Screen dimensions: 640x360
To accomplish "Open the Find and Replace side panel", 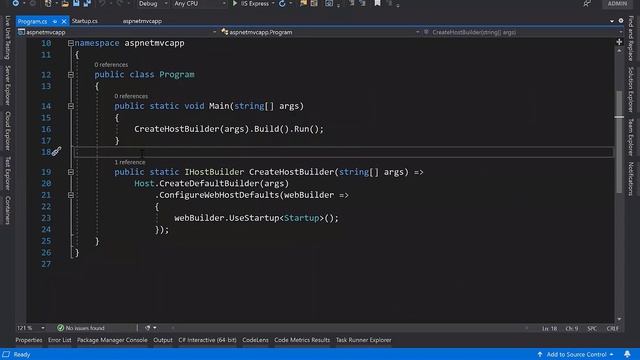I will tap(631, 38).
